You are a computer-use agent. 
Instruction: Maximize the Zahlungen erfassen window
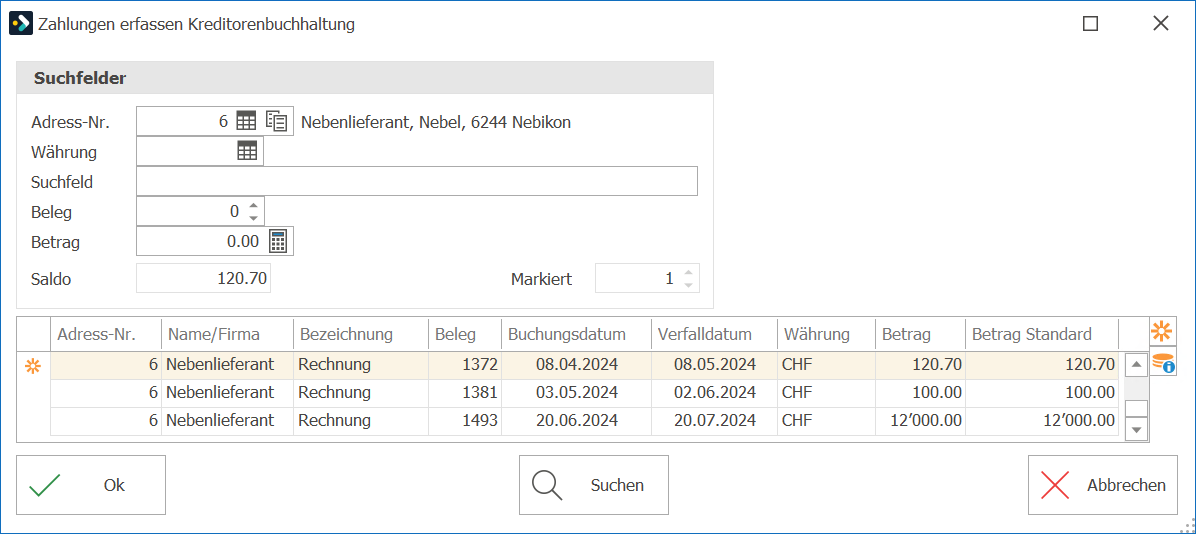1091,24
